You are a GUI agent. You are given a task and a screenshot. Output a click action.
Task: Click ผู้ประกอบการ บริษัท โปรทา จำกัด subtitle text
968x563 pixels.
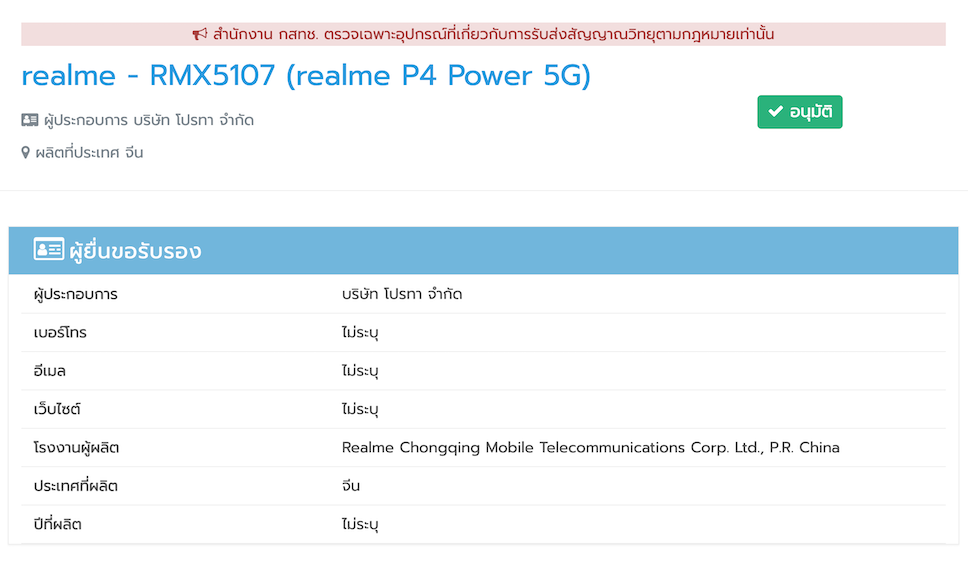point(149,120)
